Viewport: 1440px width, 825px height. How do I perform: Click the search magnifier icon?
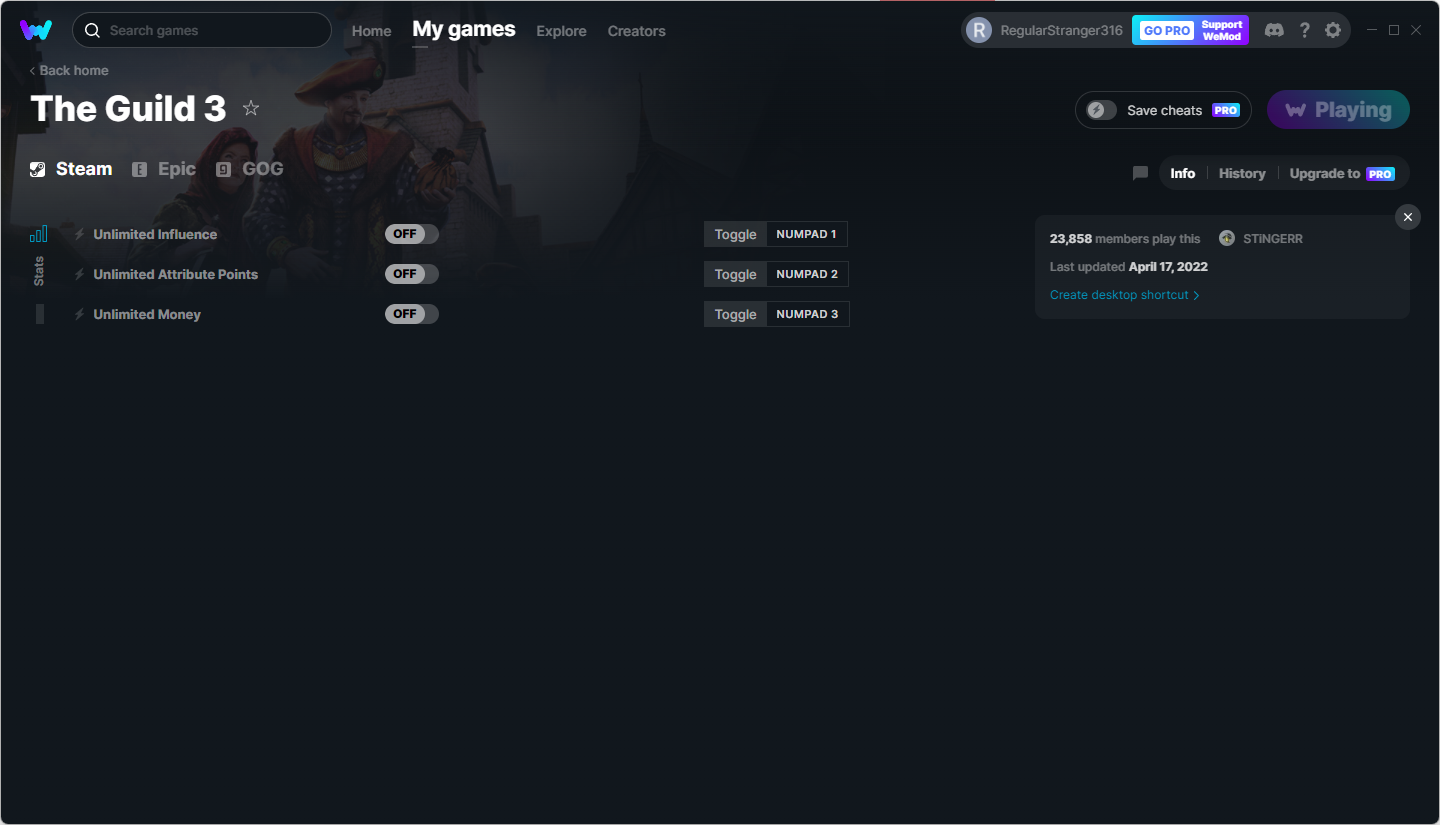(92, 31)
